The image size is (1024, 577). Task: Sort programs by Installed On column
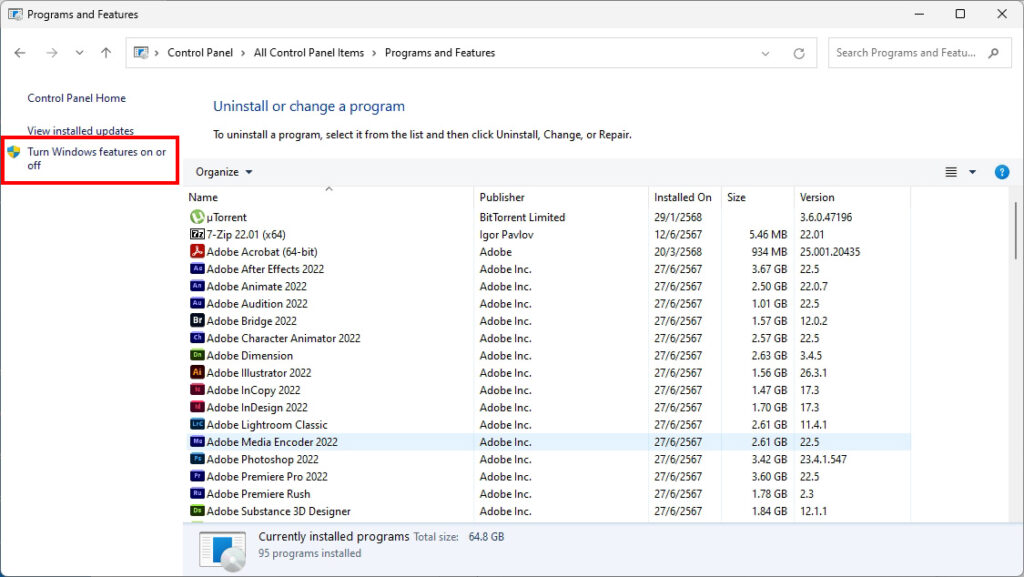685,196
